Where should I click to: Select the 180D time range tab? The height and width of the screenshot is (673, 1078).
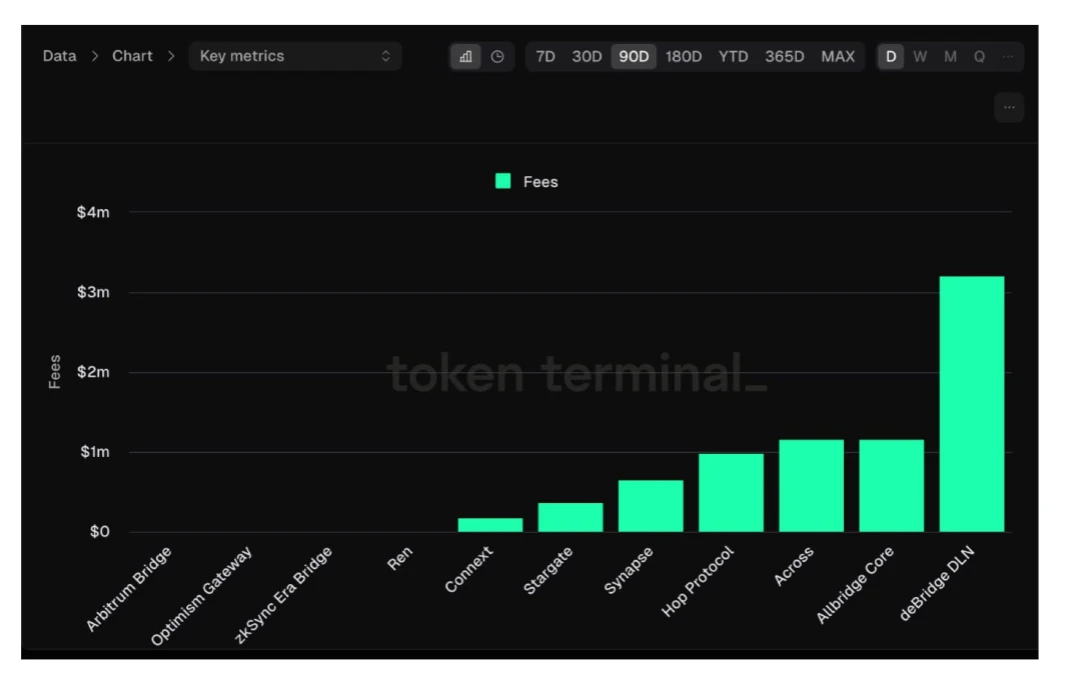point(684,57)
